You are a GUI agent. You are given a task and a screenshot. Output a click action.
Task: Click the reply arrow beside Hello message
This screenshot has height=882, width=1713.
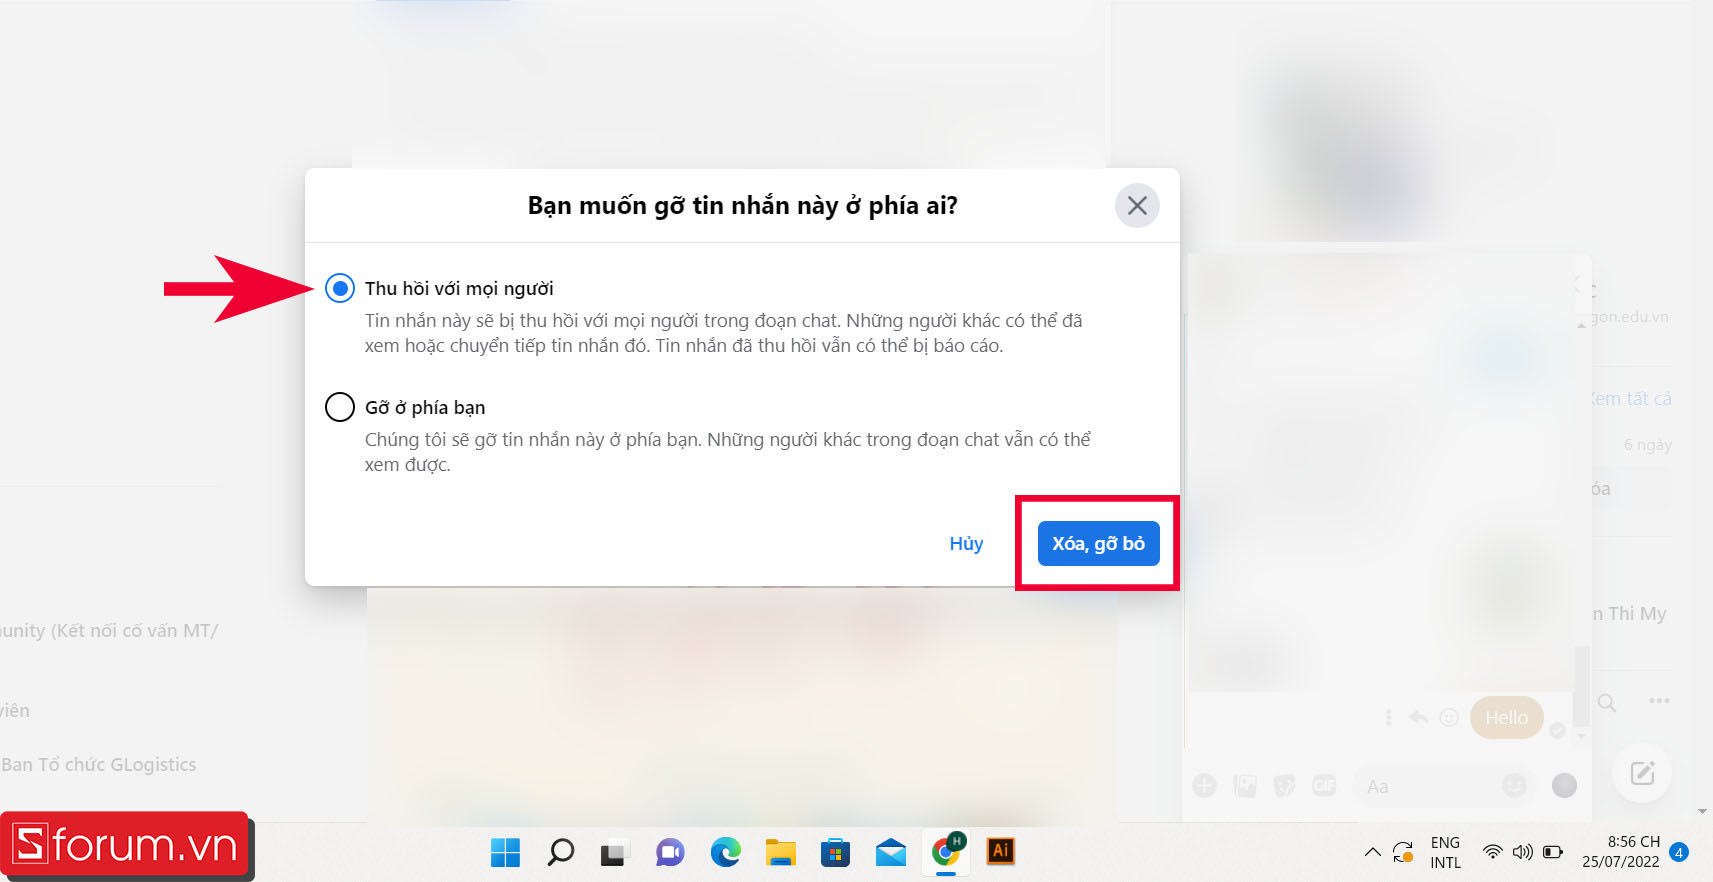[x=1418, y=717]
